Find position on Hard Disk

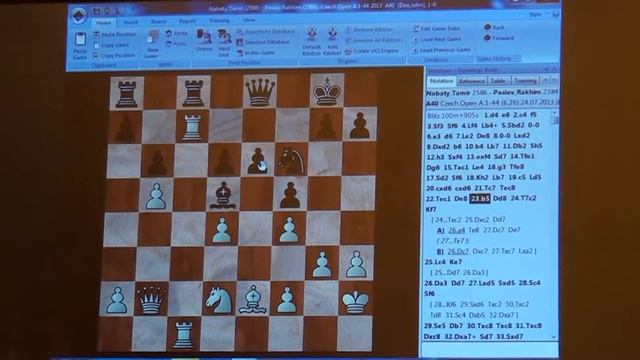224,42
